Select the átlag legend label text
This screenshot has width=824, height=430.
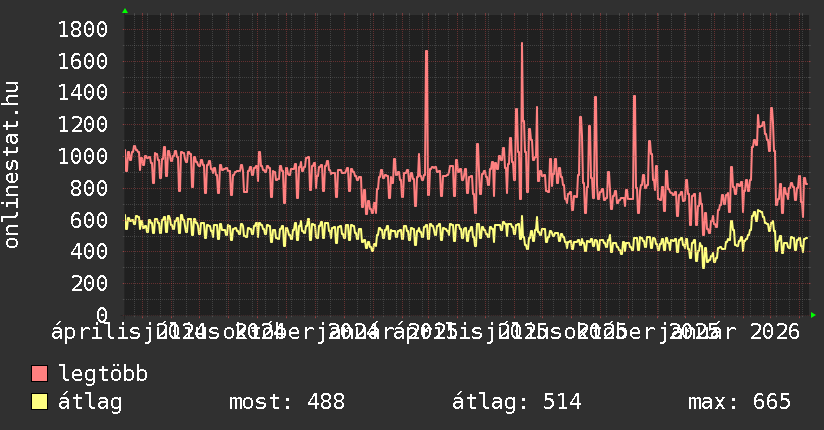[90, 402]
